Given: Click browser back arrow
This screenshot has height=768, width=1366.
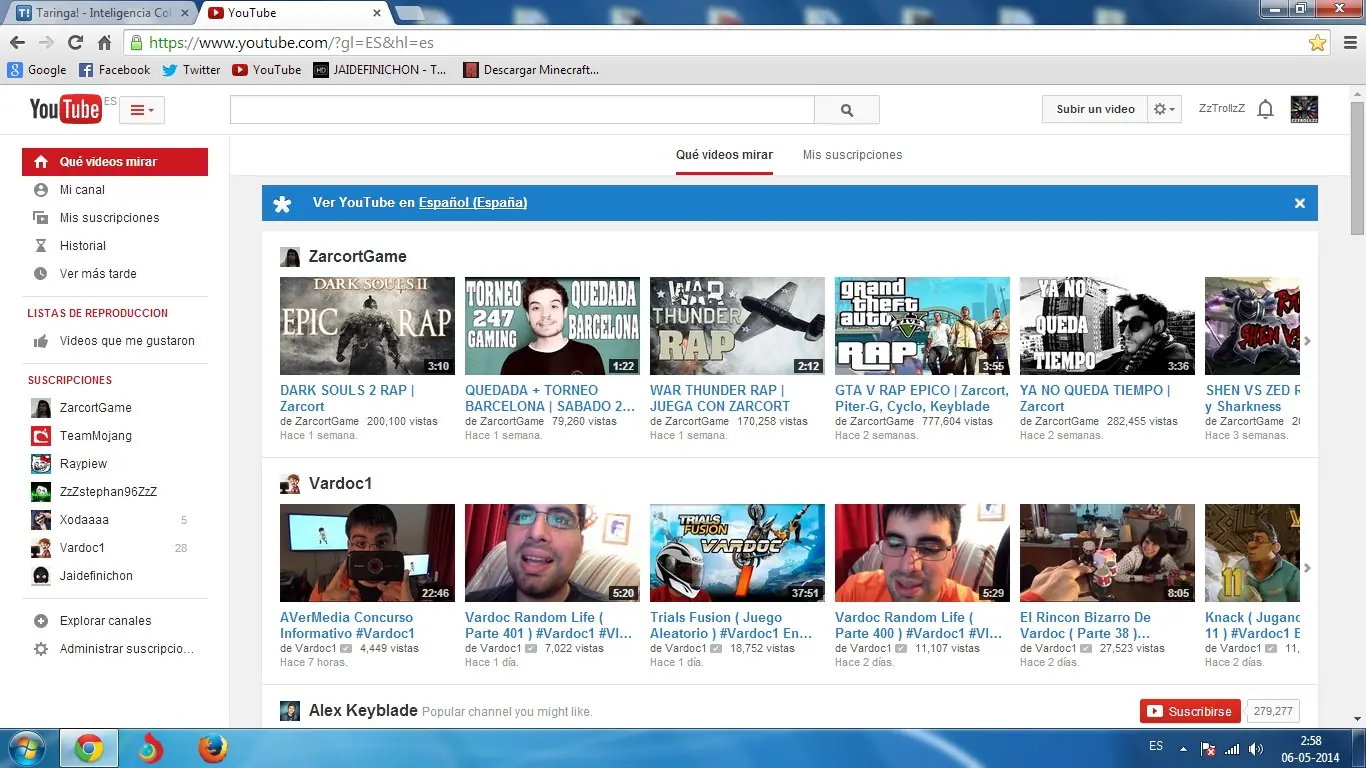Looking at the screenshot, I should click(18, 43).
